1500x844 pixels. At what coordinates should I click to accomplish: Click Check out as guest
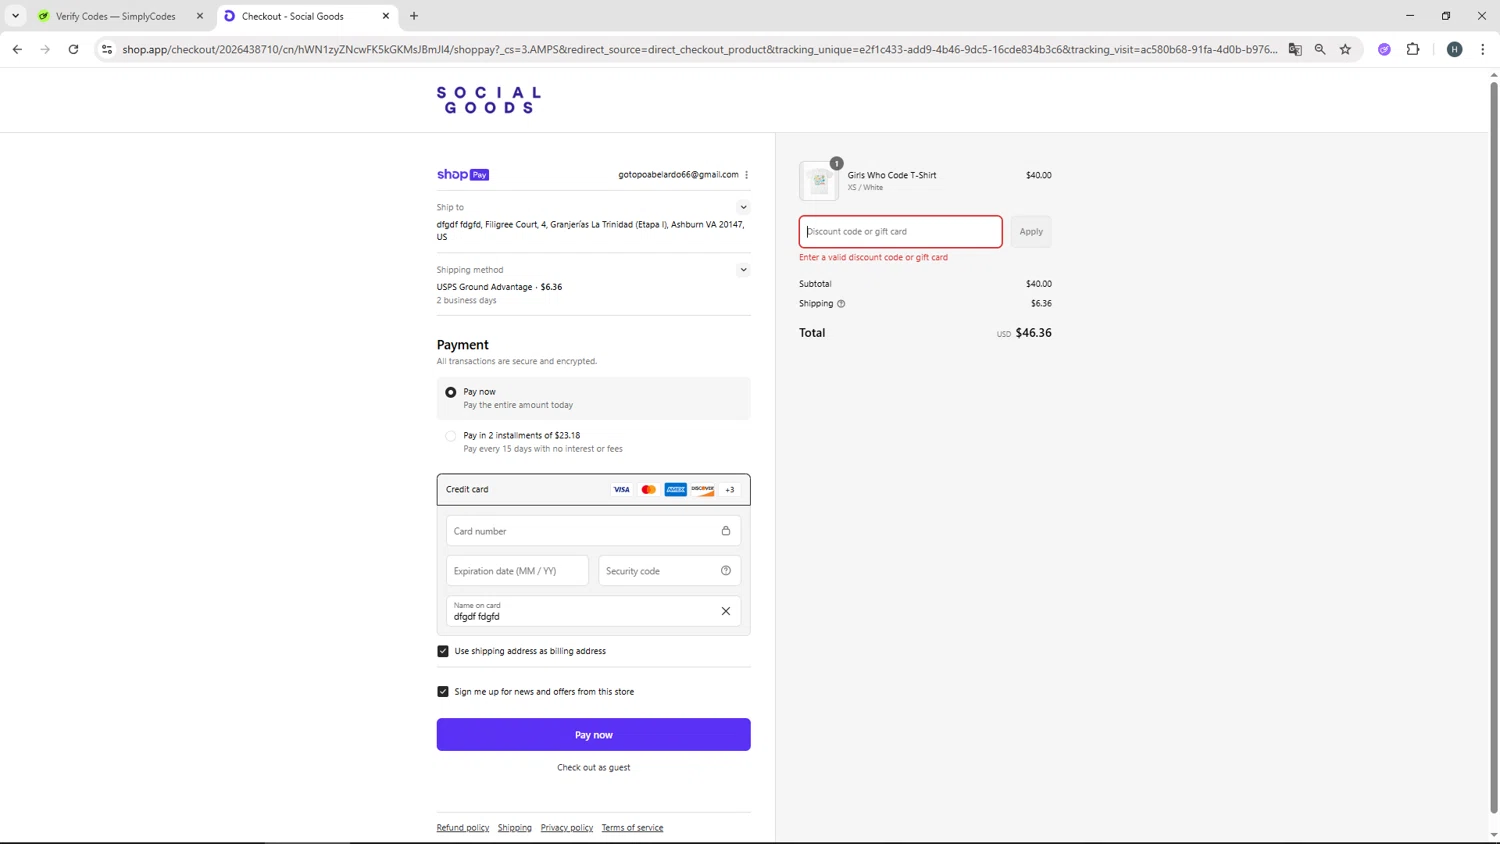[593, 768]
